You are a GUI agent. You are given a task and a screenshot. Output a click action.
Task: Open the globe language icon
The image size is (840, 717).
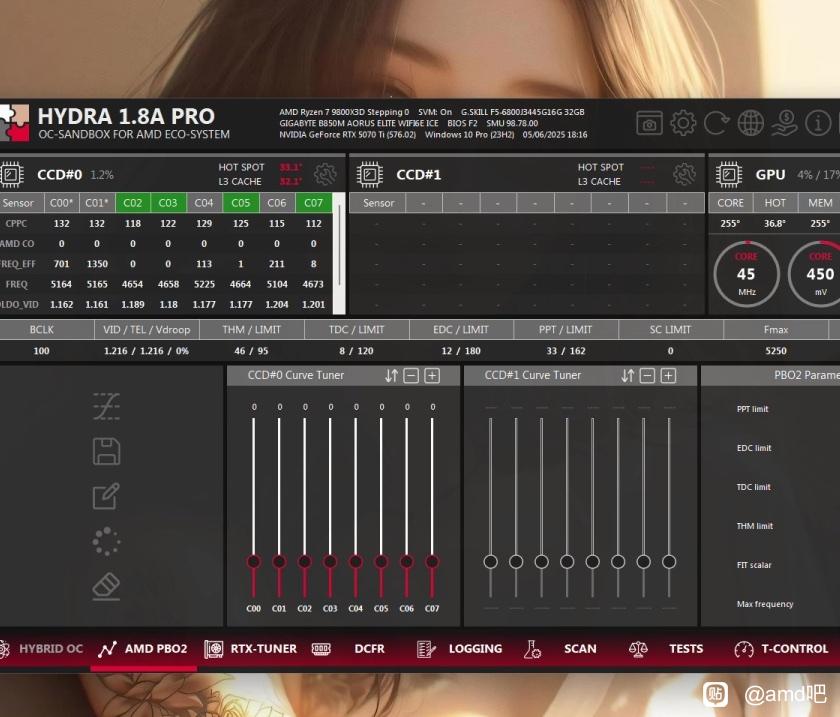(x=751, y=123)
